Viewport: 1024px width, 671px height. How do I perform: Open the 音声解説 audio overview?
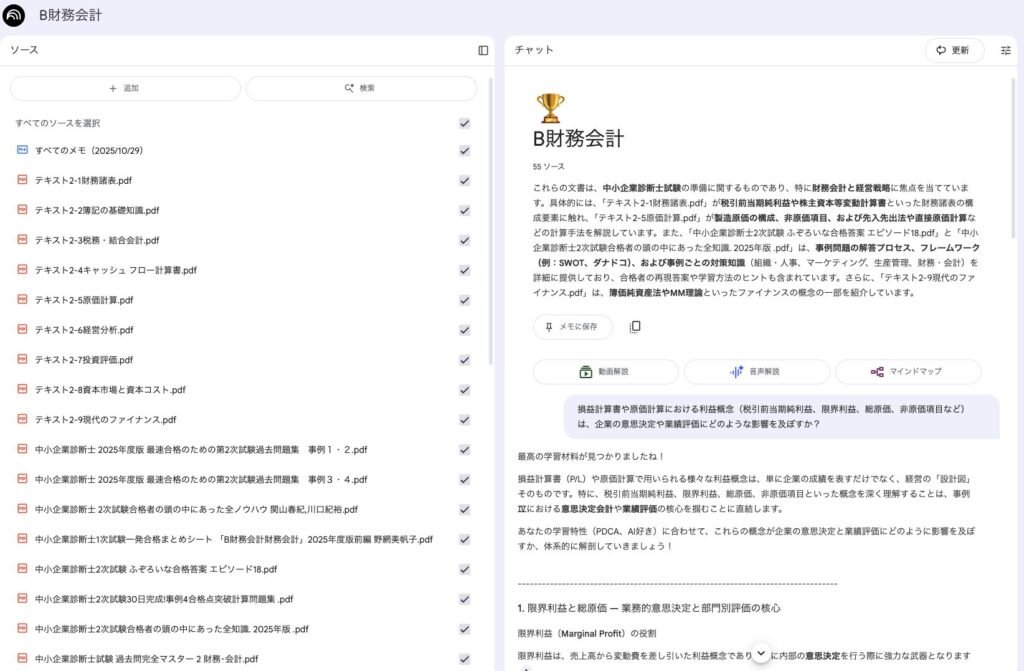pos(756,372)
